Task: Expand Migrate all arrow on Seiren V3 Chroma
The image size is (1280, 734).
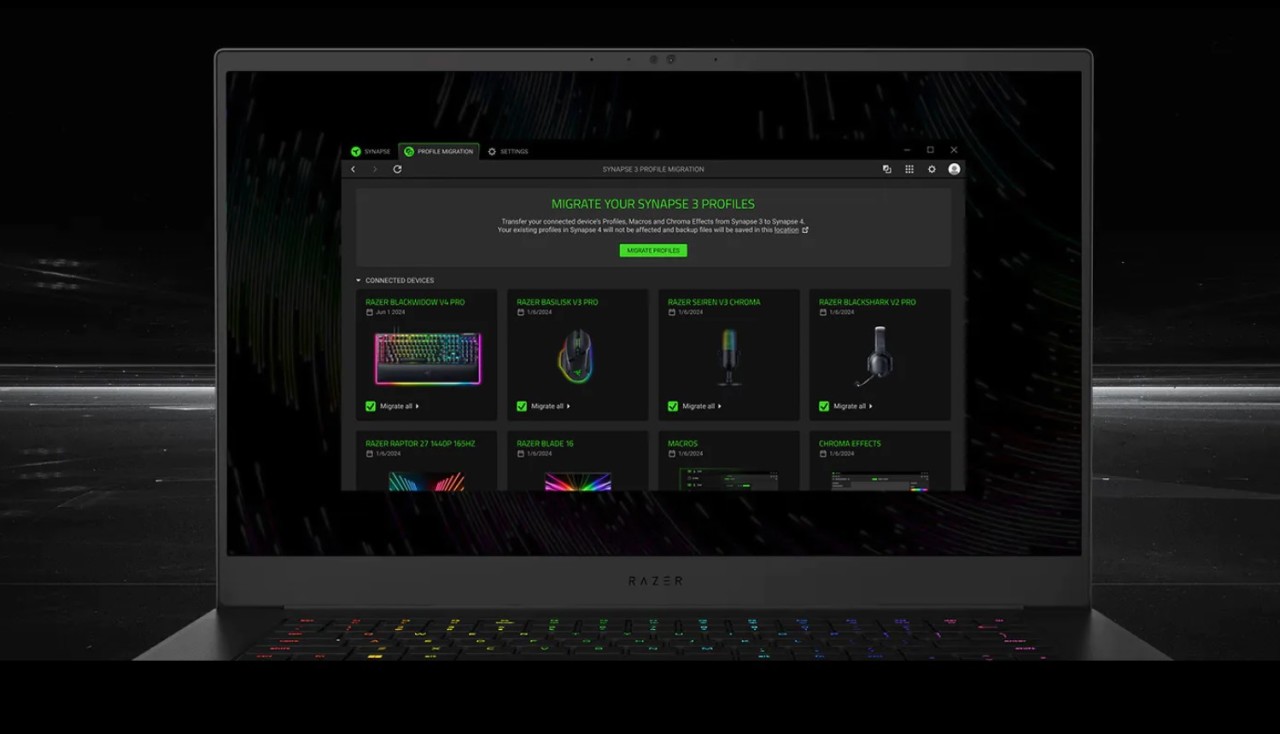Action: click(x=719, y=406)
